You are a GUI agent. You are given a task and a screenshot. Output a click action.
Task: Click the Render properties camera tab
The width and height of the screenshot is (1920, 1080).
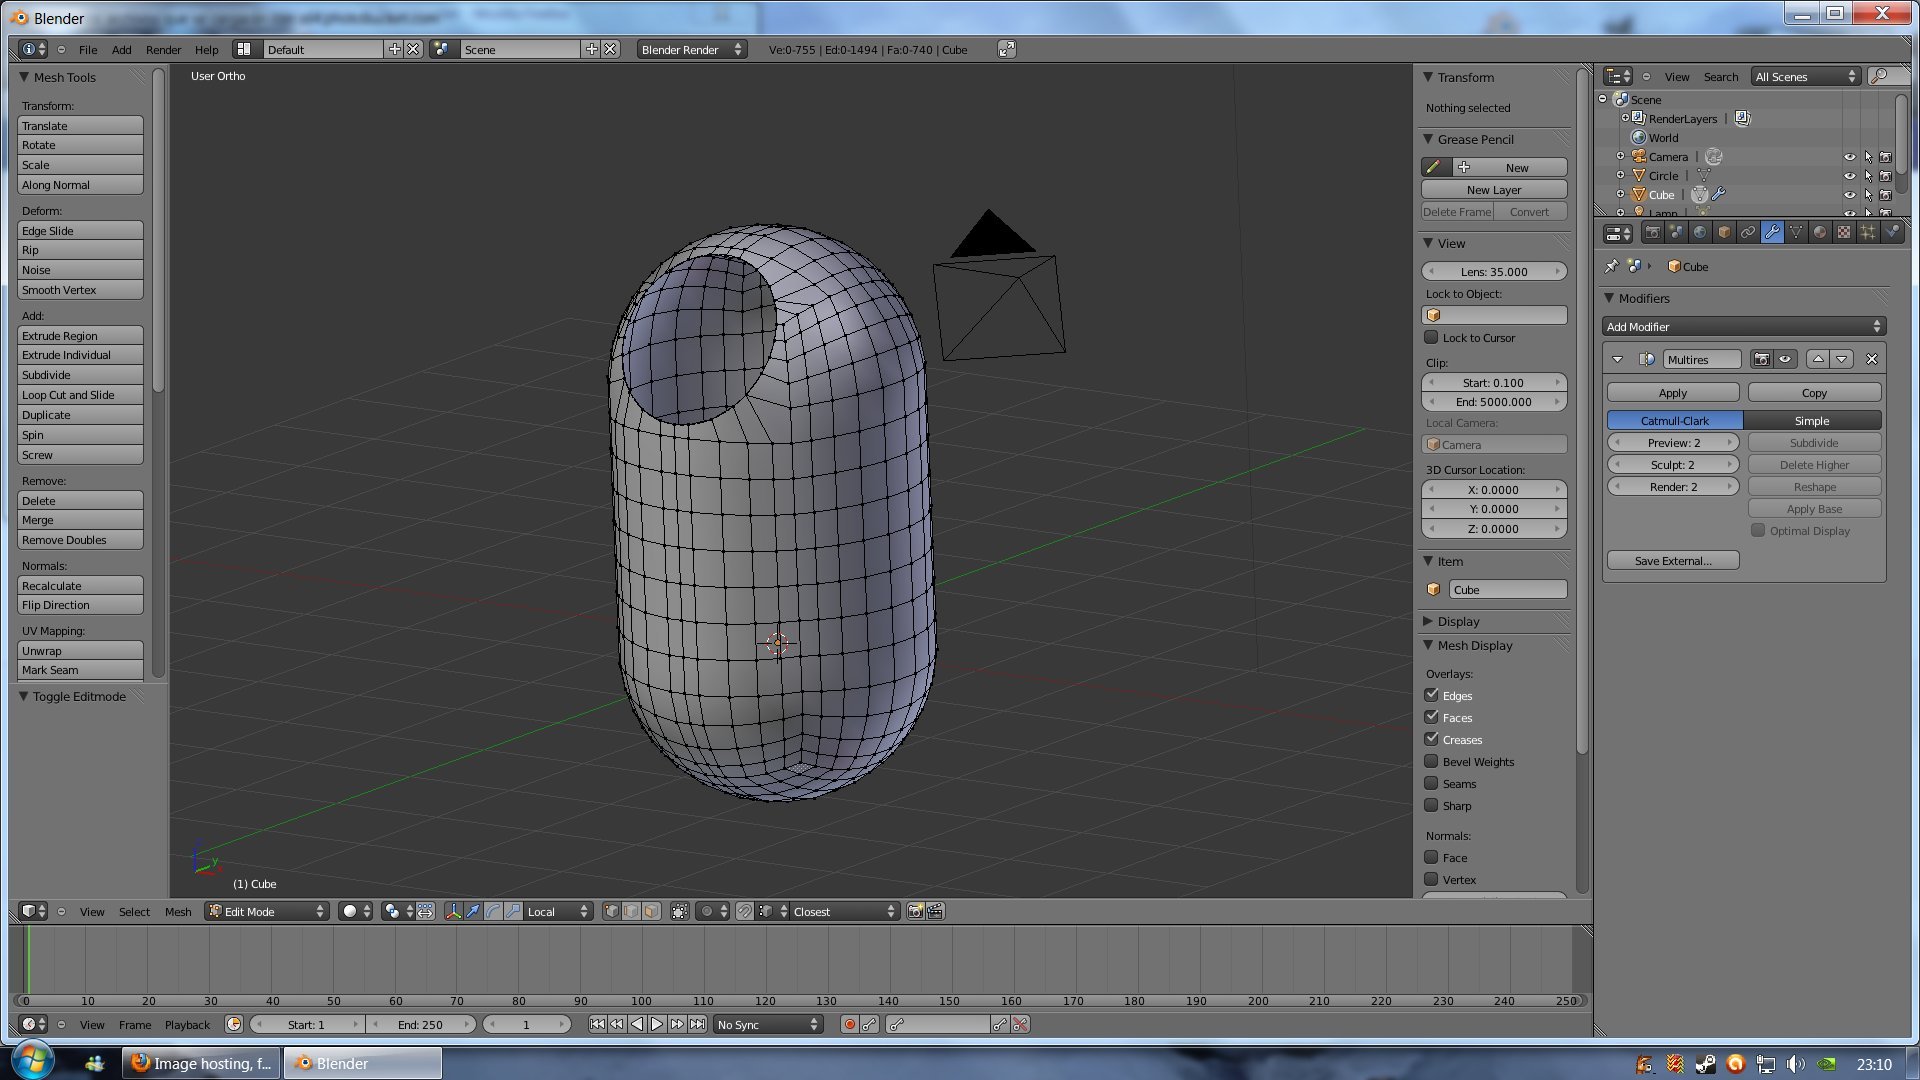click(x=1652, y=232)
